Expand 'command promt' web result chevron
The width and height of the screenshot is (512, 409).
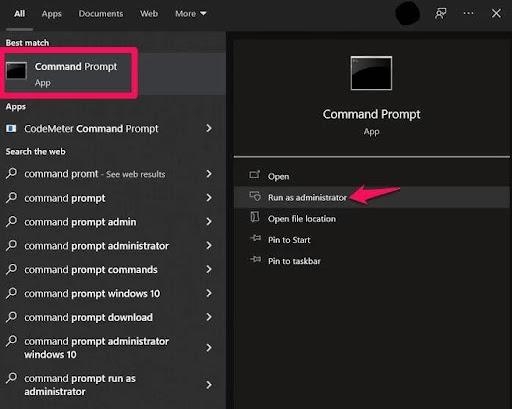click(209, 174)
